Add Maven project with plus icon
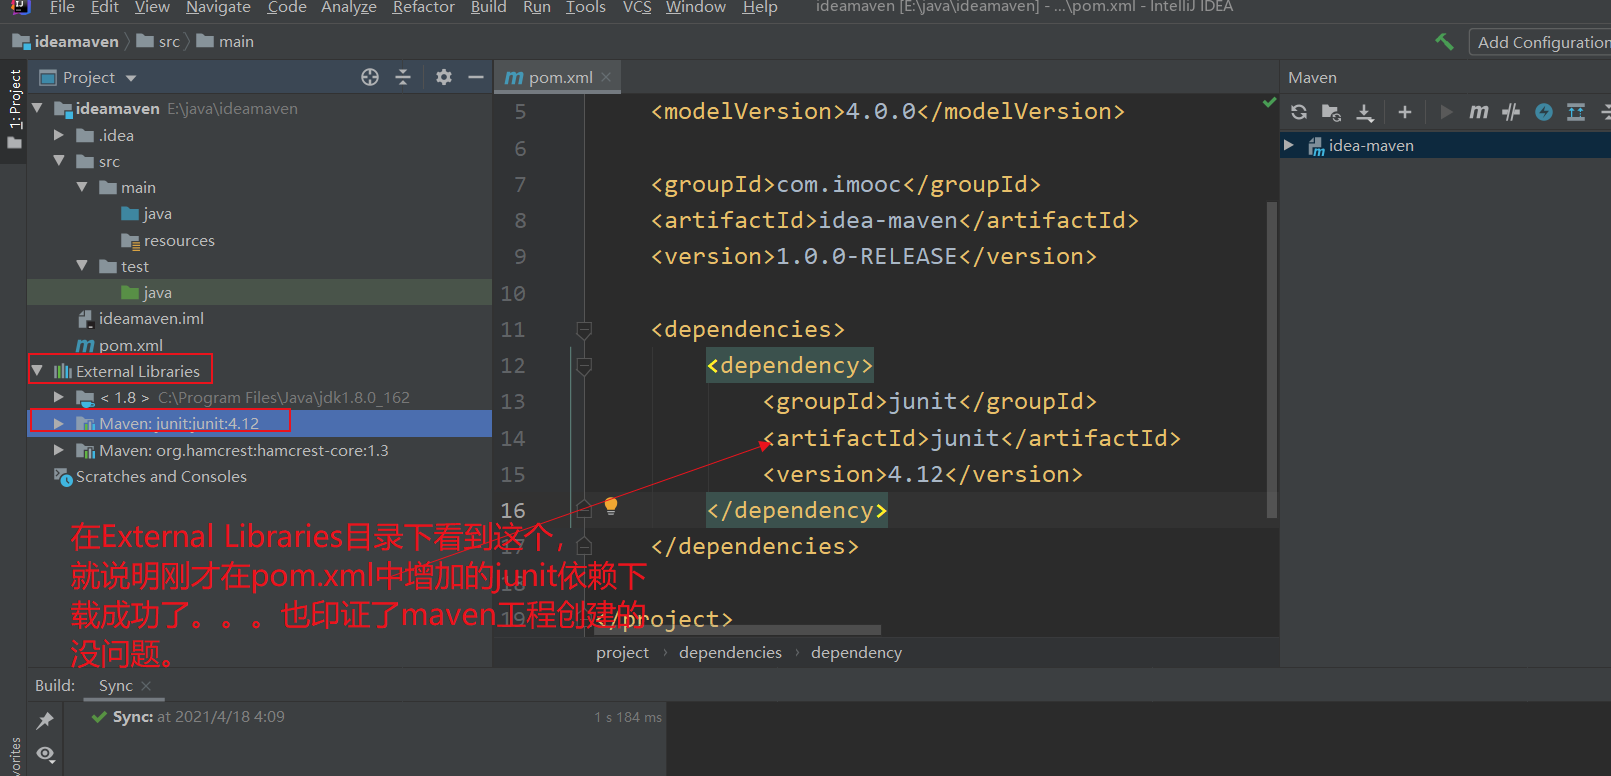Image resolution: width=1611 pixels, height=776 pixels. 1404,112
